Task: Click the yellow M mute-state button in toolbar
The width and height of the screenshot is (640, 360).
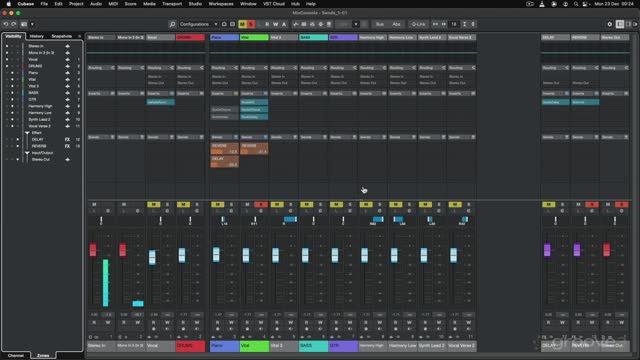Action: (x=242, y=24)
